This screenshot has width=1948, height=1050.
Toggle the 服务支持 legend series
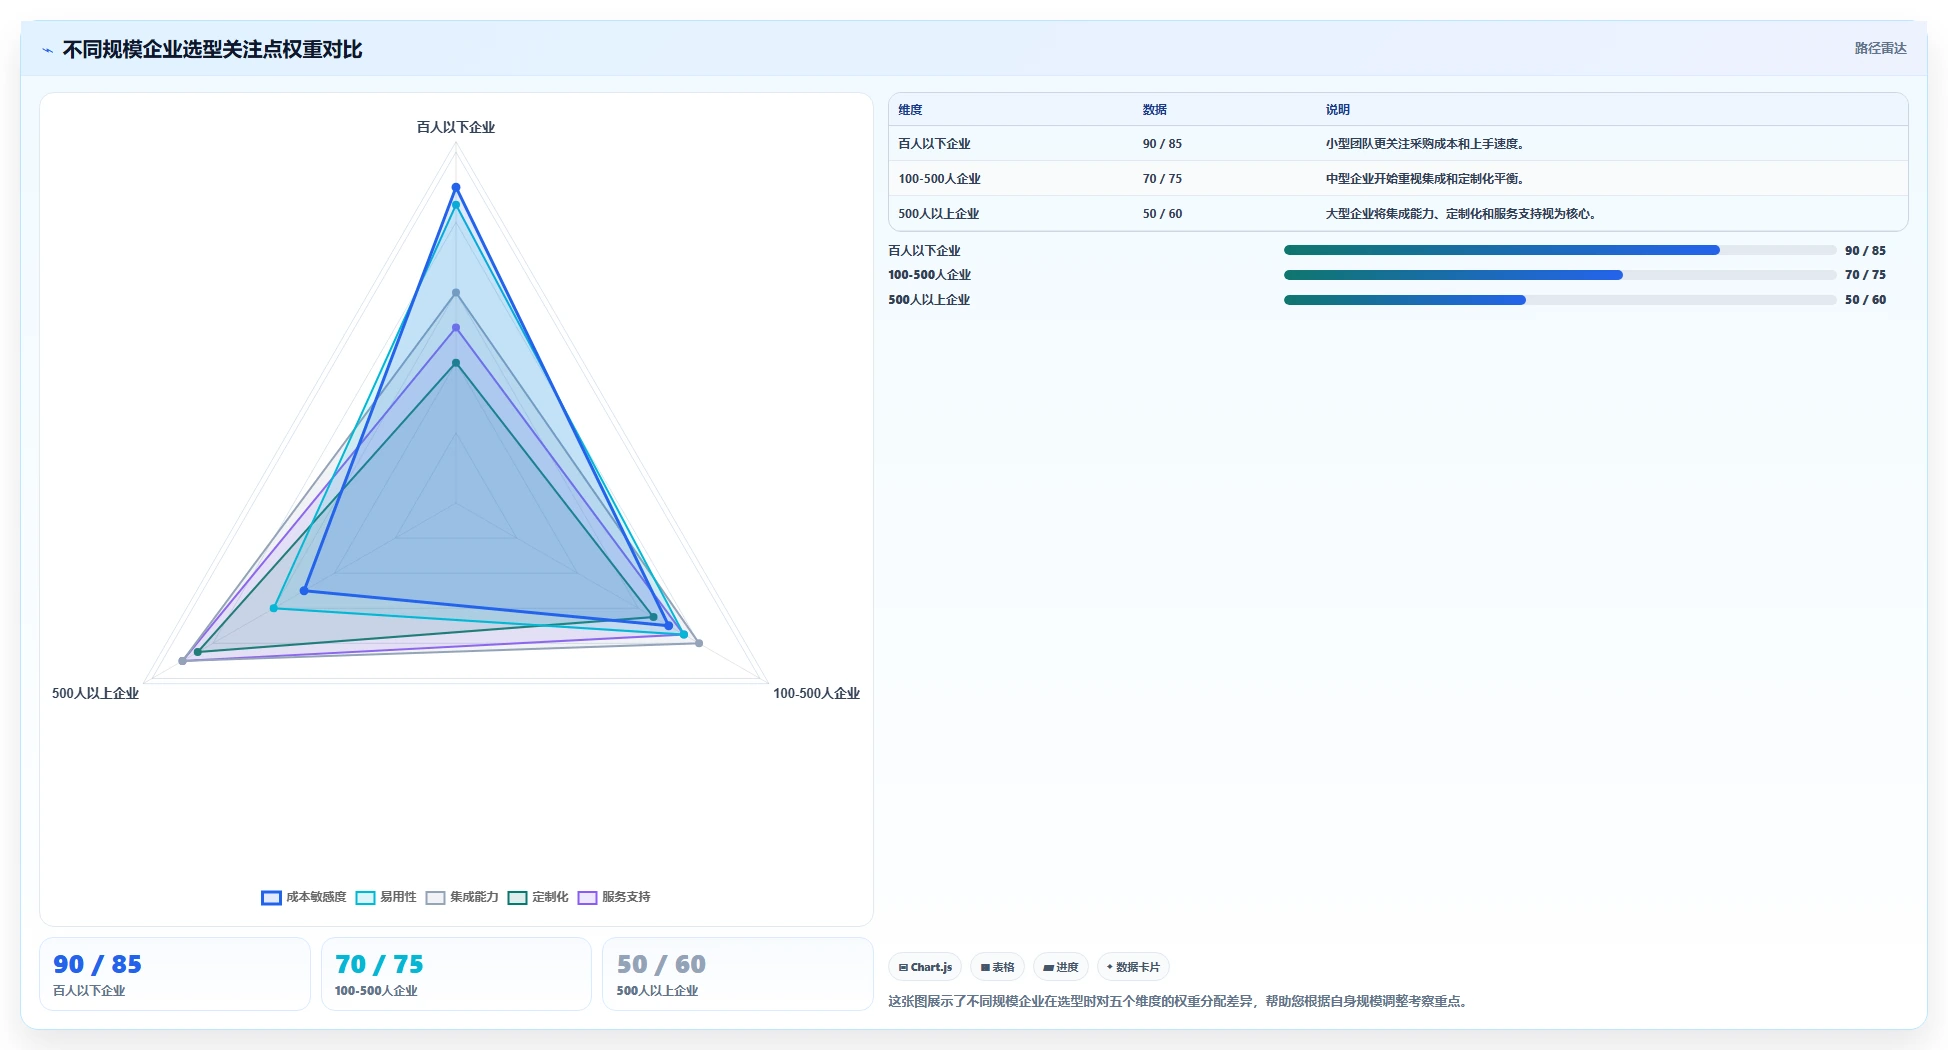(614, 897)
